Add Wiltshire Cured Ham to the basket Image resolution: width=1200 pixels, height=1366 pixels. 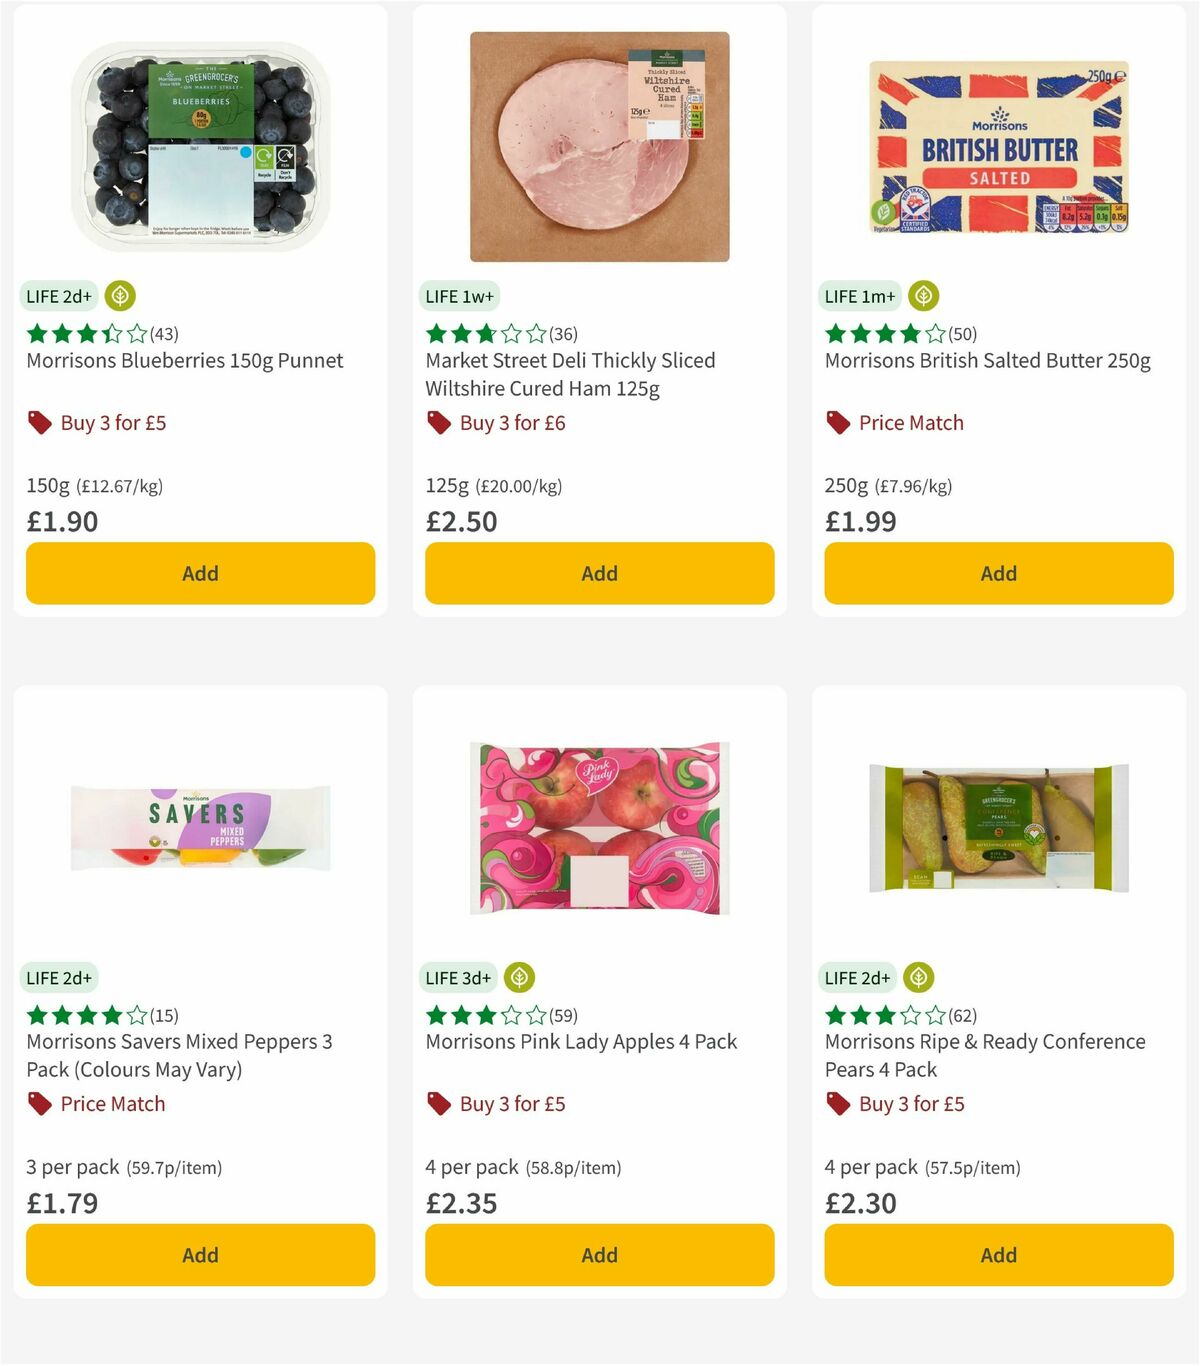tap(599, 573)
